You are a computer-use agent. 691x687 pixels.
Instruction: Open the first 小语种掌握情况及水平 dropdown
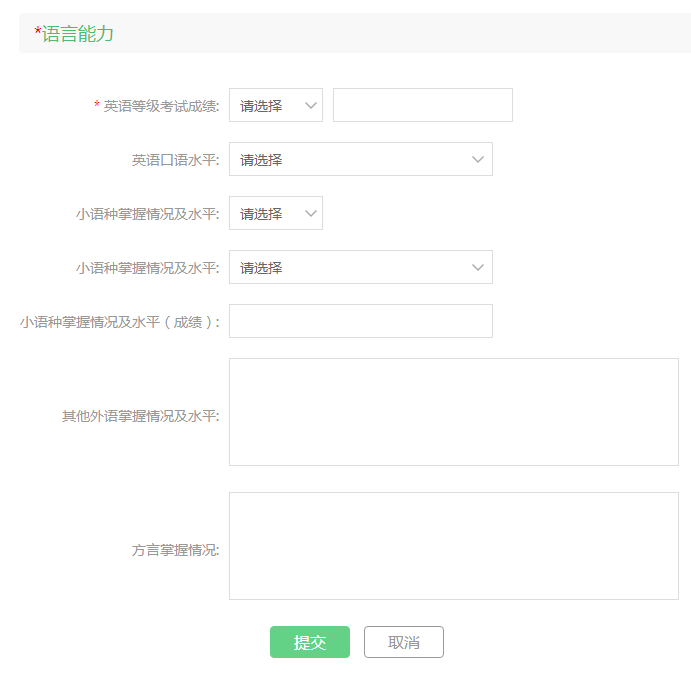point(276,213)
